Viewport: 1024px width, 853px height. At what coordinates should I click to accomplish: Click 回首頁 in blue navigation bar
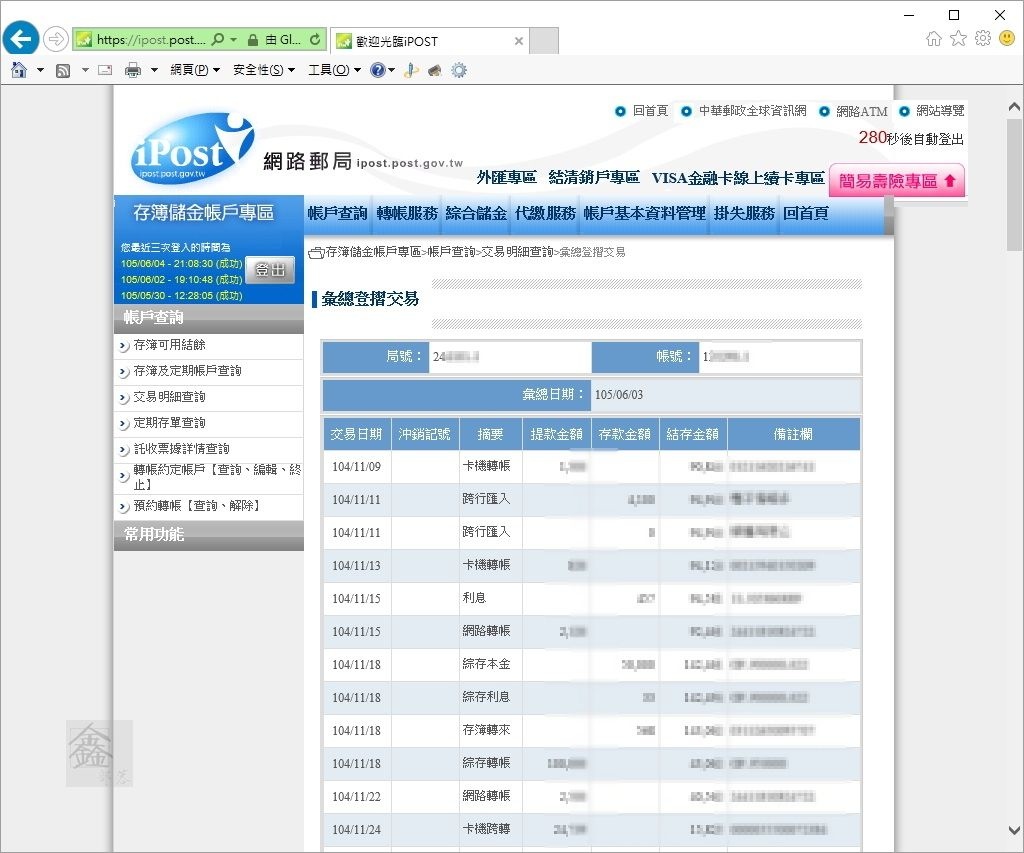coord(806,214)
